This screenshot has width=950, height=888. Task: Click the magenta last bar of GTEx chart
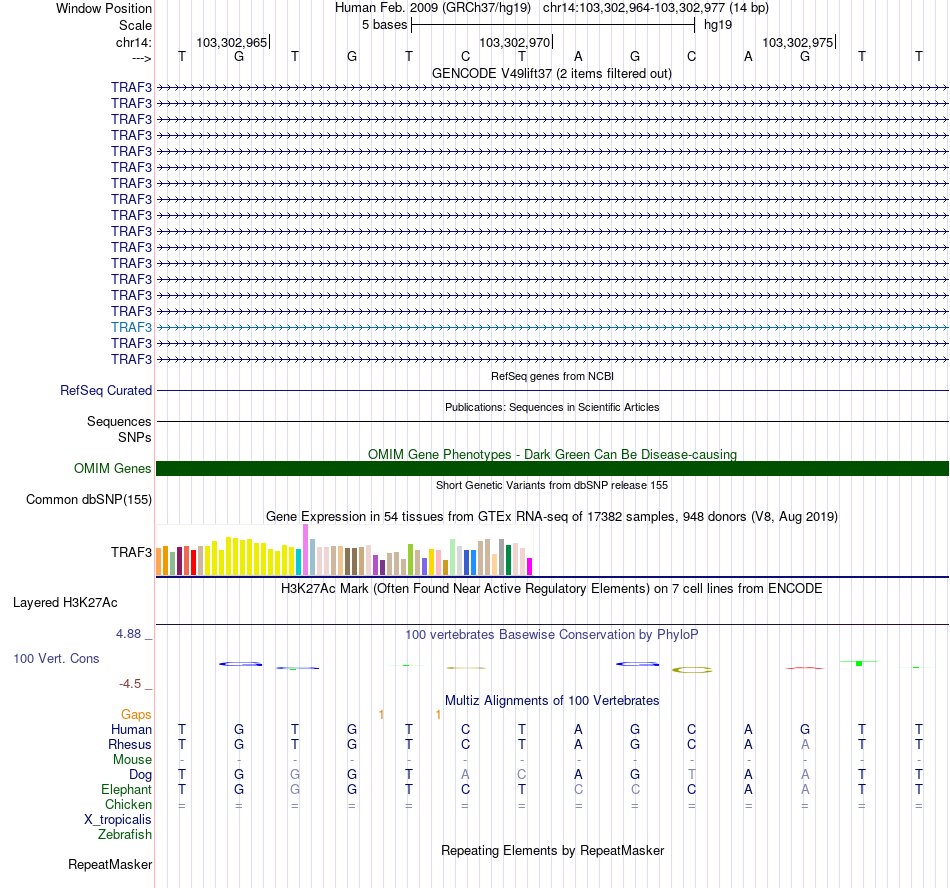[530, 566]
